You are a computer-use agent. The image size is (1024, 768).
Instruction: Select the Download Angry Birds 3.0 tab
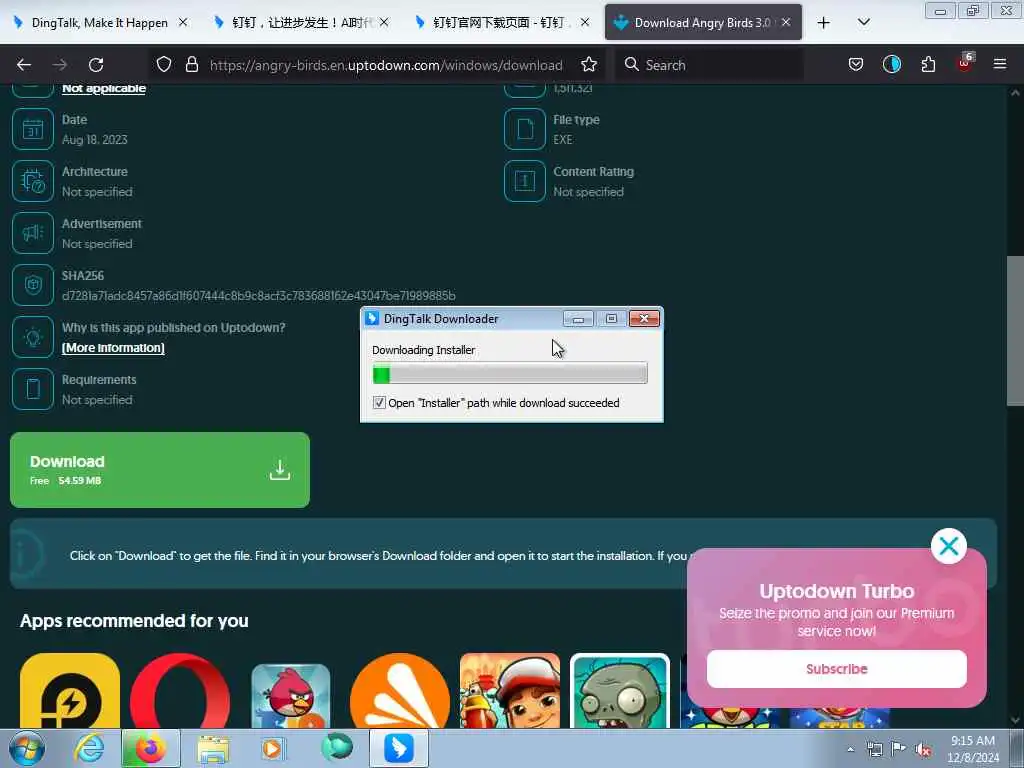pos(703,23)
